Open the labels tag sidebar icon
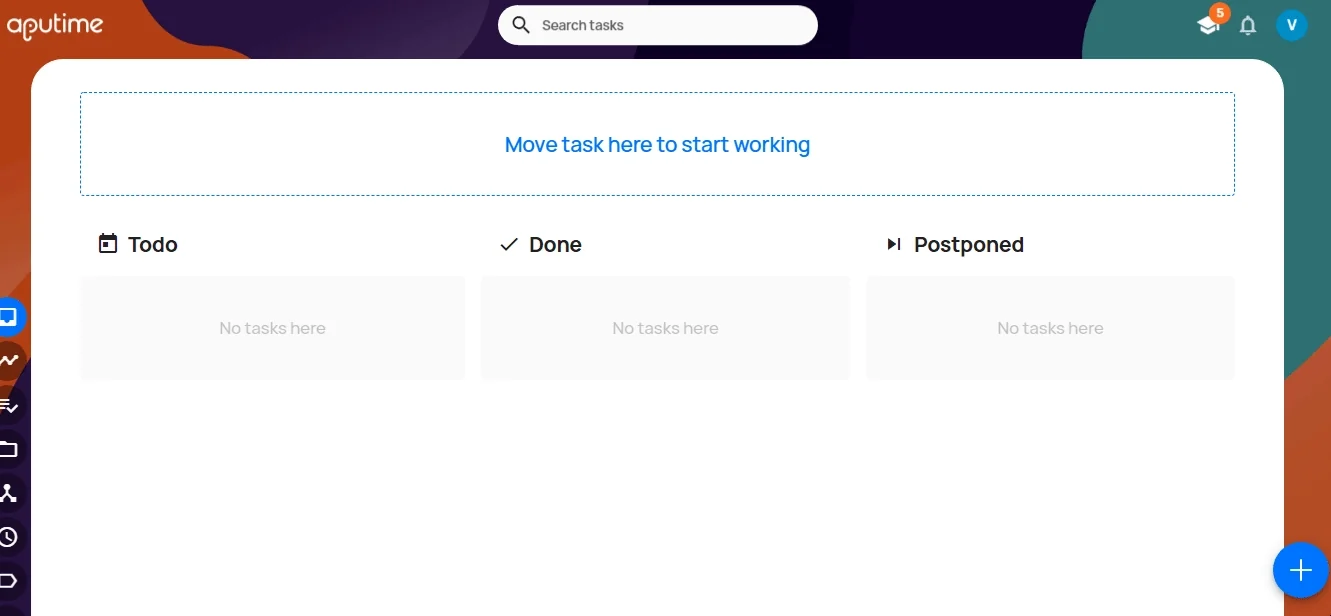The height and width of the screenshot is (616, 1331). (x=9, y=581)
